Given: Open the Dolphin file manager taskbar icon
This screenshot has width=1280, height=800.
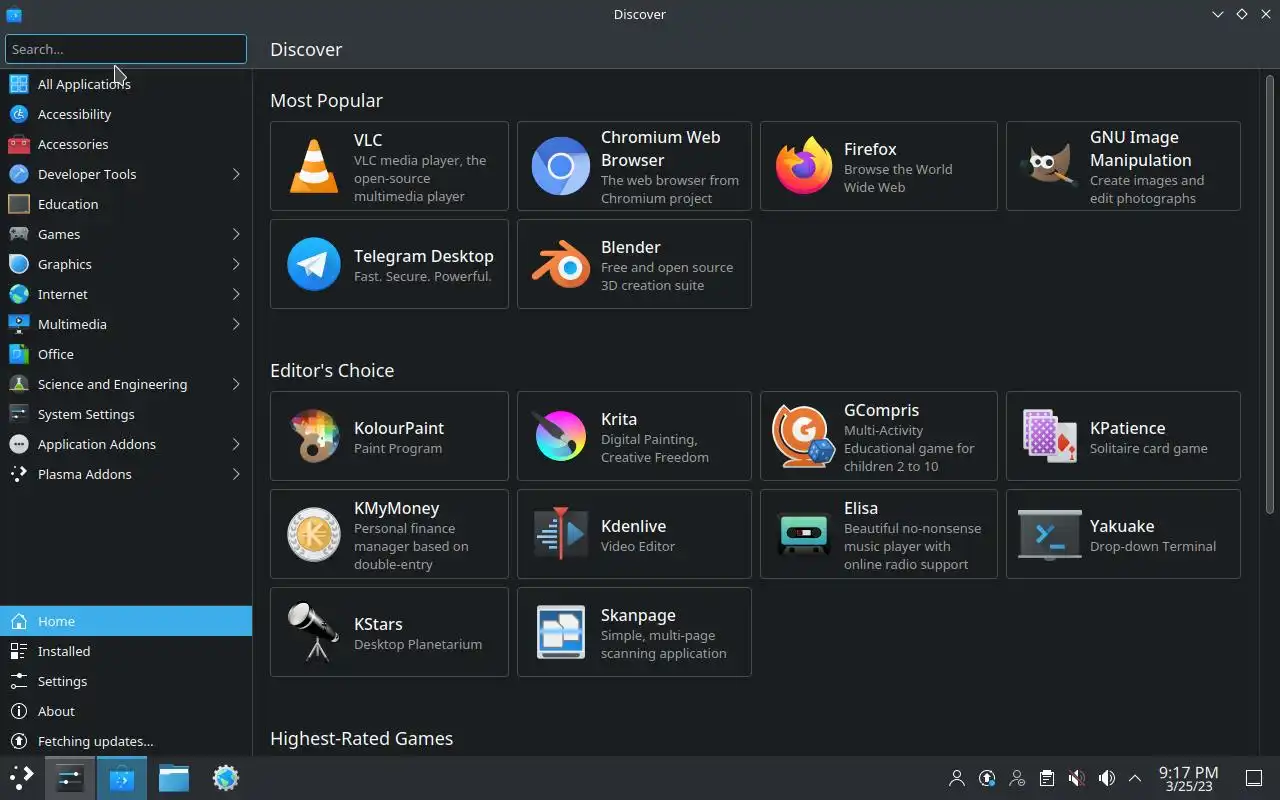Looking at the screenshot, I should click(173, 778).
